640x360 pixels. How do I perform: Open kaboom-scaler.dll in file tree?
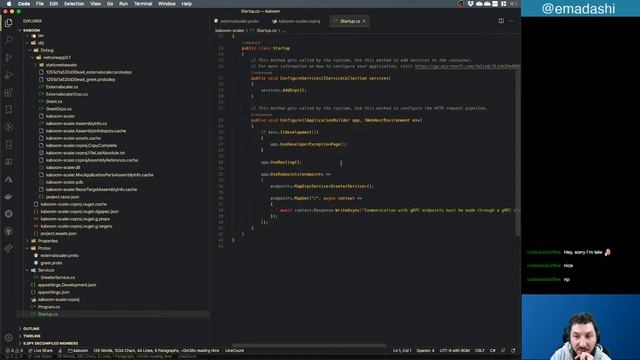click(63, 167)
